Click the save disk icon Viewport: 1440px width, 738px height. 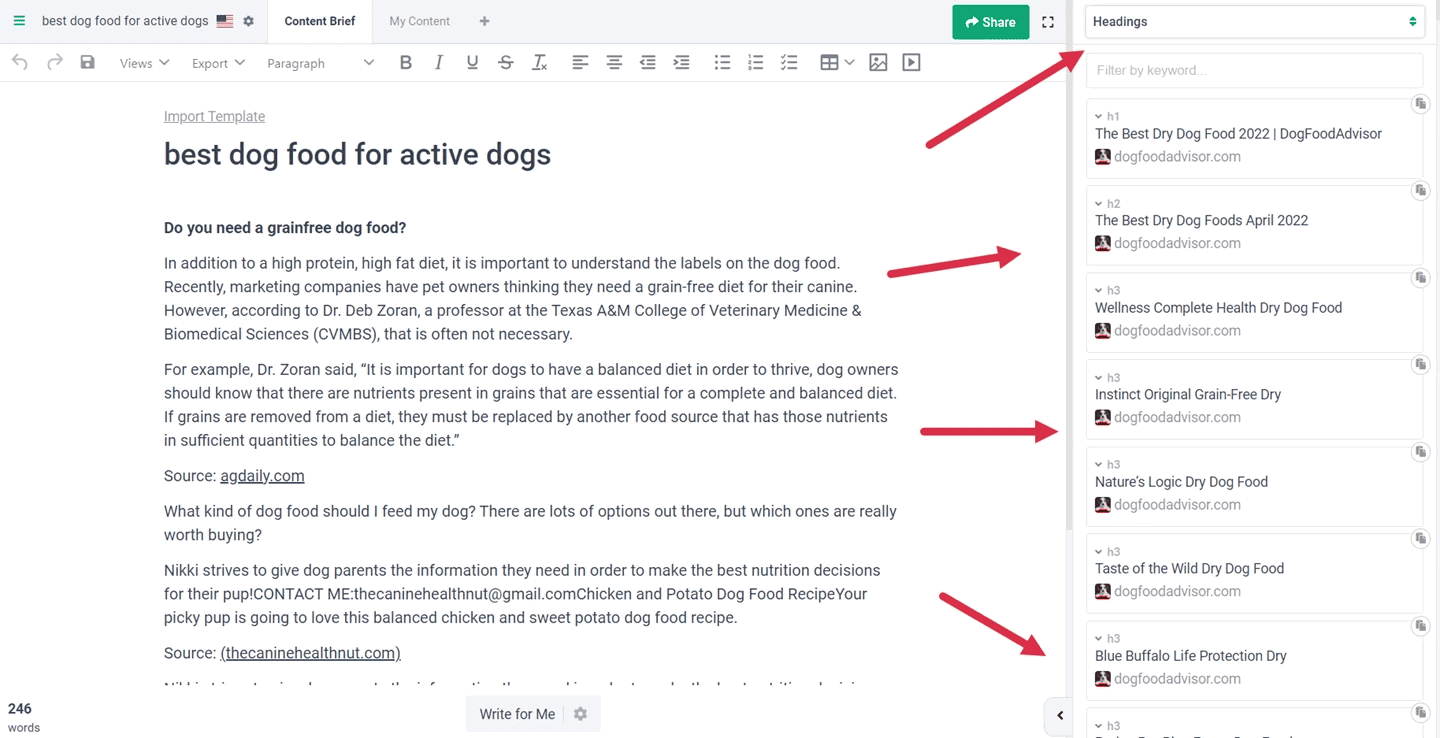tap(88, 63)
